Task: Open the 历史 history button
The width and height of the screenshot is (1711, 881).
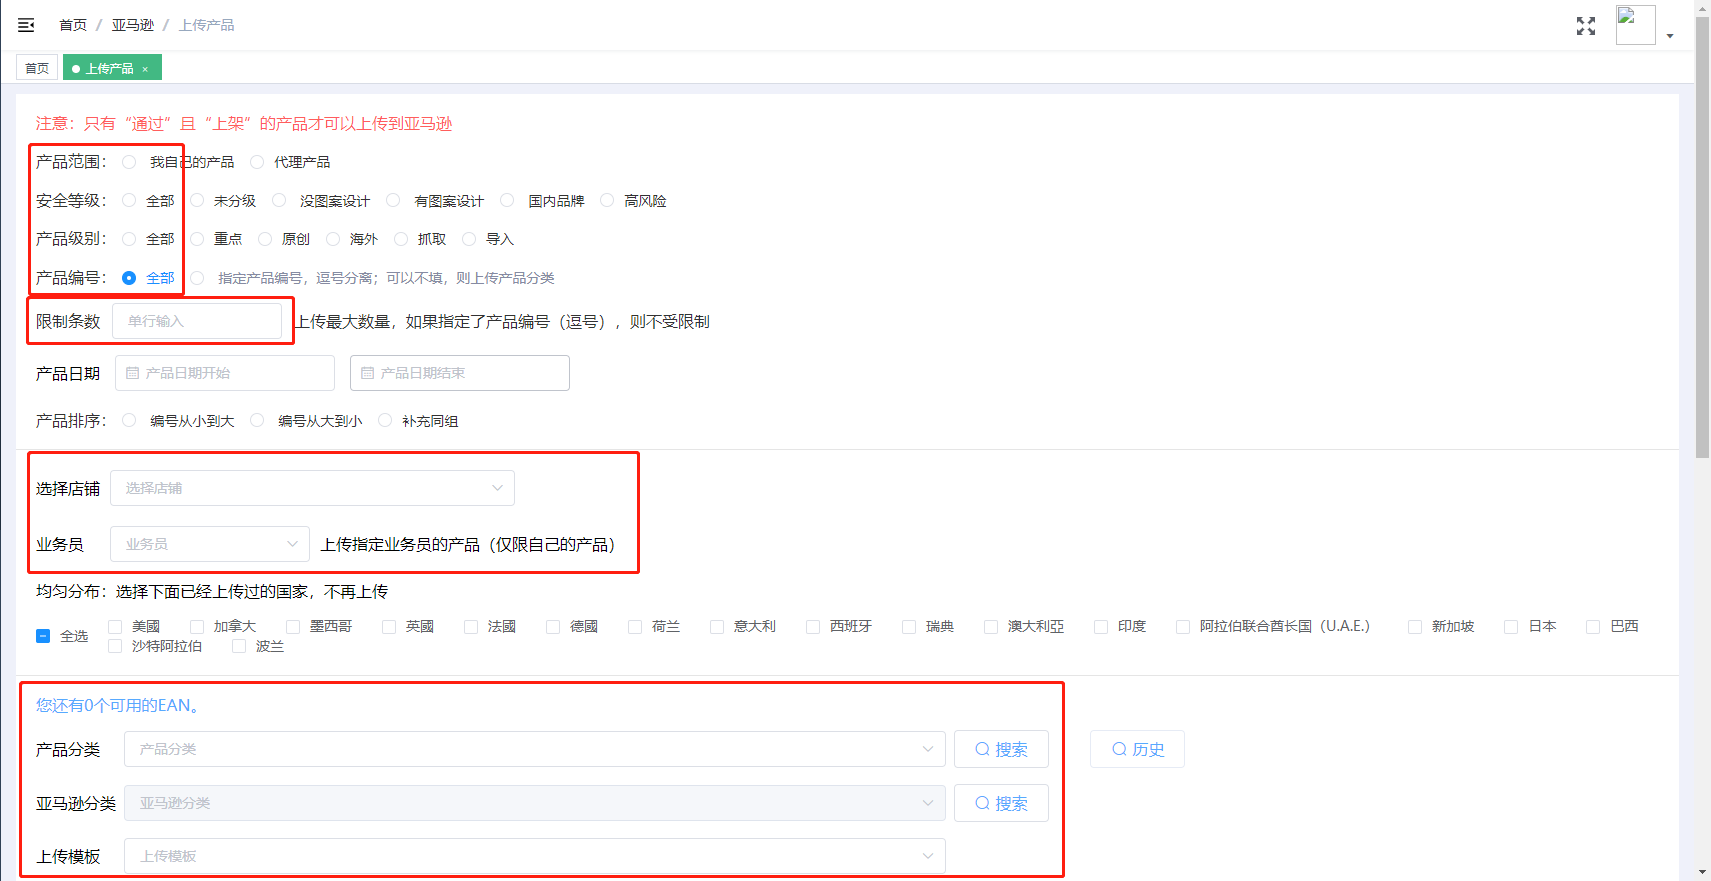Action: coord(1137,749)
